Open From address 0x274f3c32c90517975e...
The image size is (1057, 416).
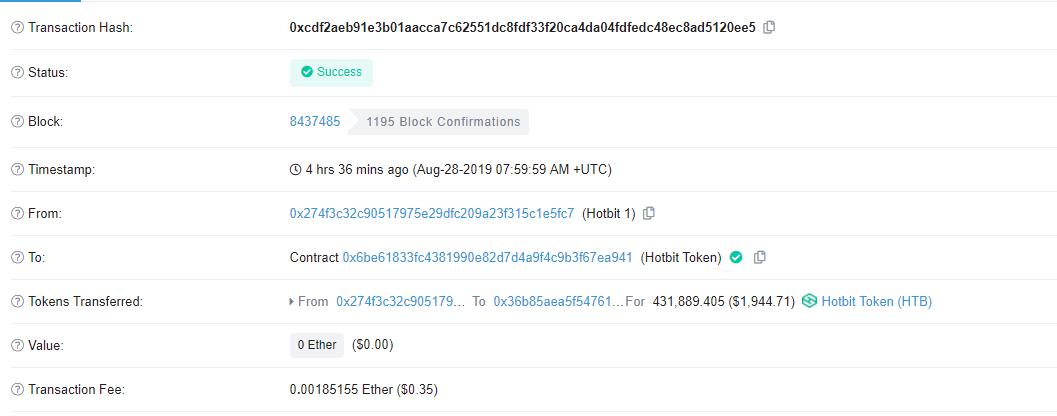[432, 213]
